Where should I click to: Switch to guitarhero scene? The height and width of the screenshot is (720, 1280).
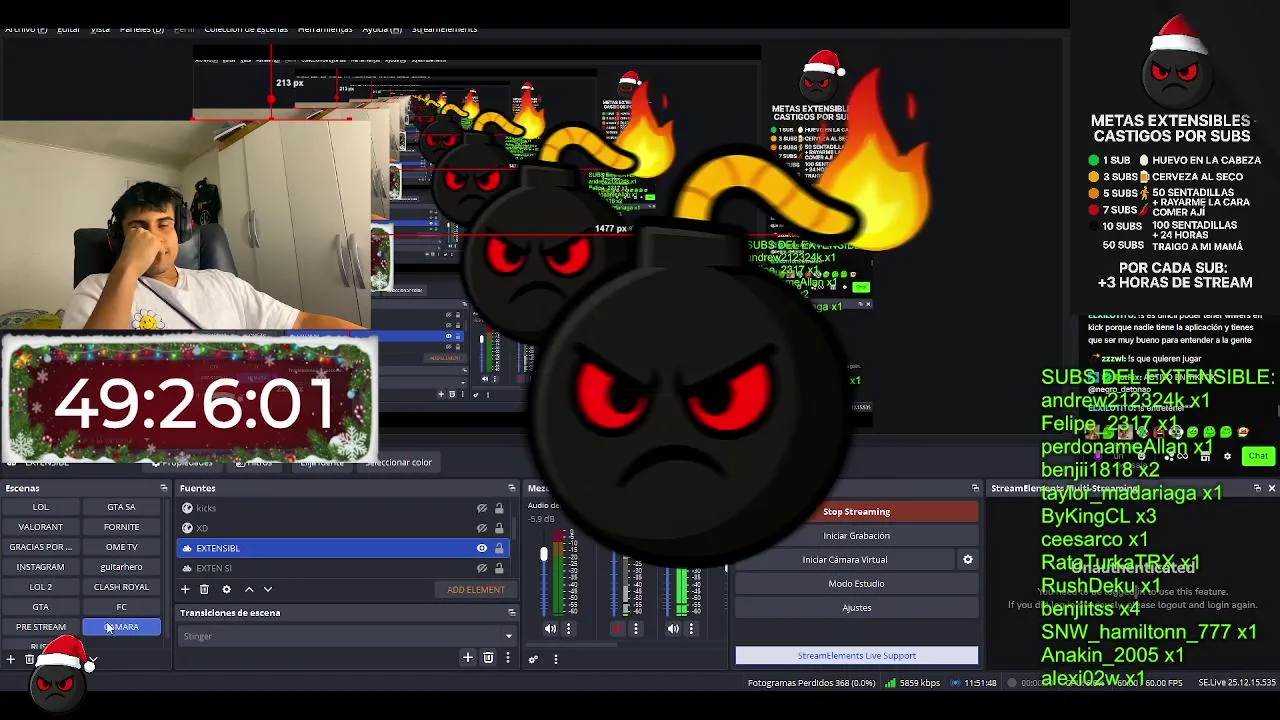[121, 567]
